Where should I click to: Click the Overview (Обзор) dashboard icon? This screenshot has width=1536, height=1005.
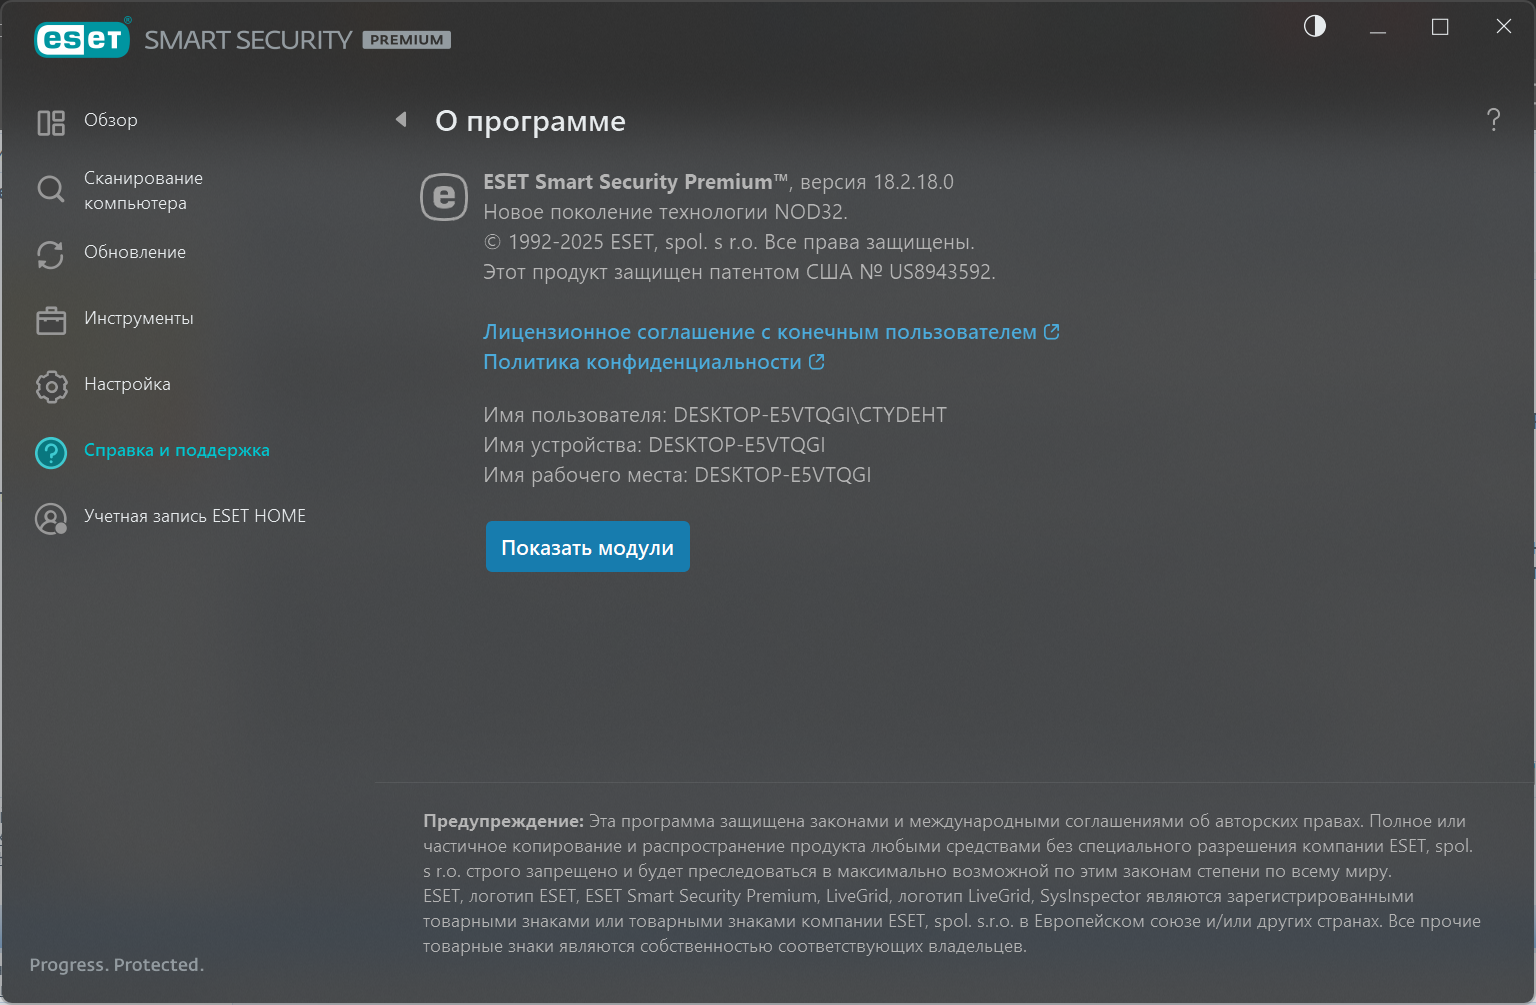(51, 122)
